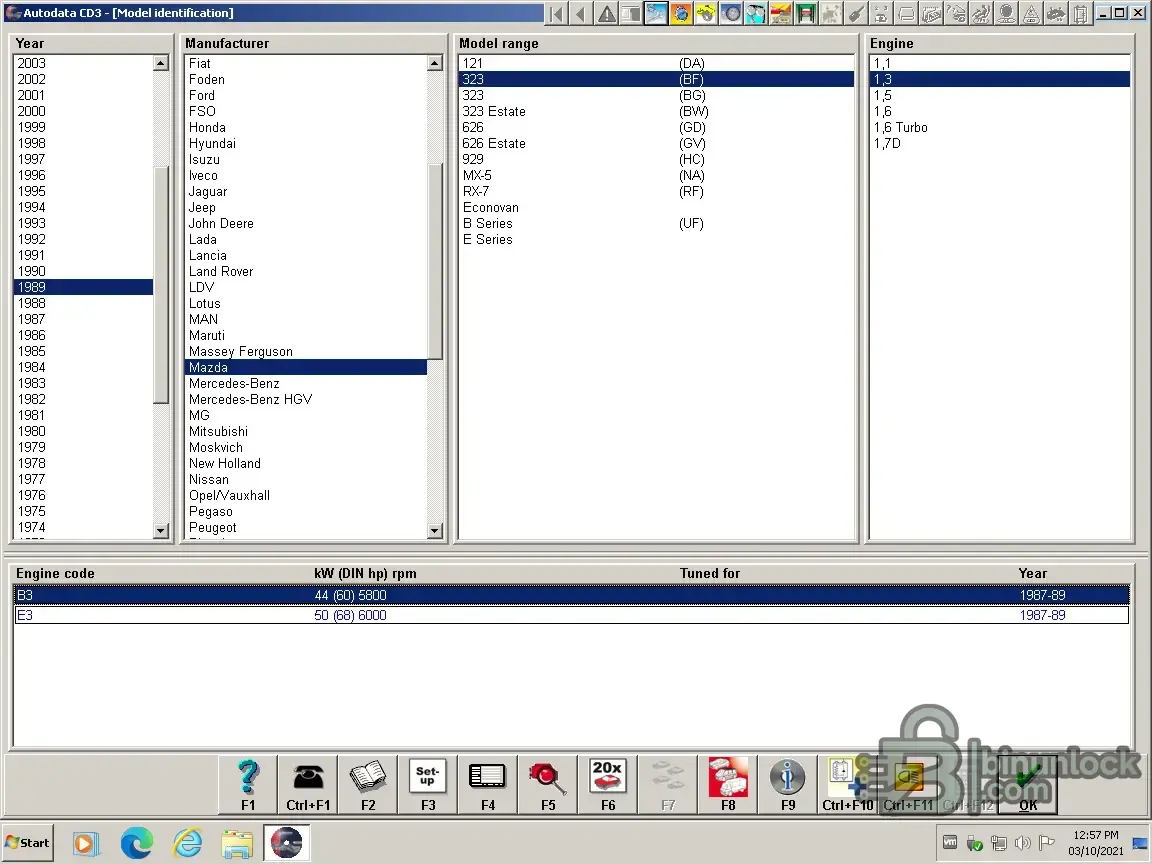The height and width of the screenshot is (864, 1152).
Task: Click the orange-red striped toolbar icon
Action: click(x=781, y=13)
